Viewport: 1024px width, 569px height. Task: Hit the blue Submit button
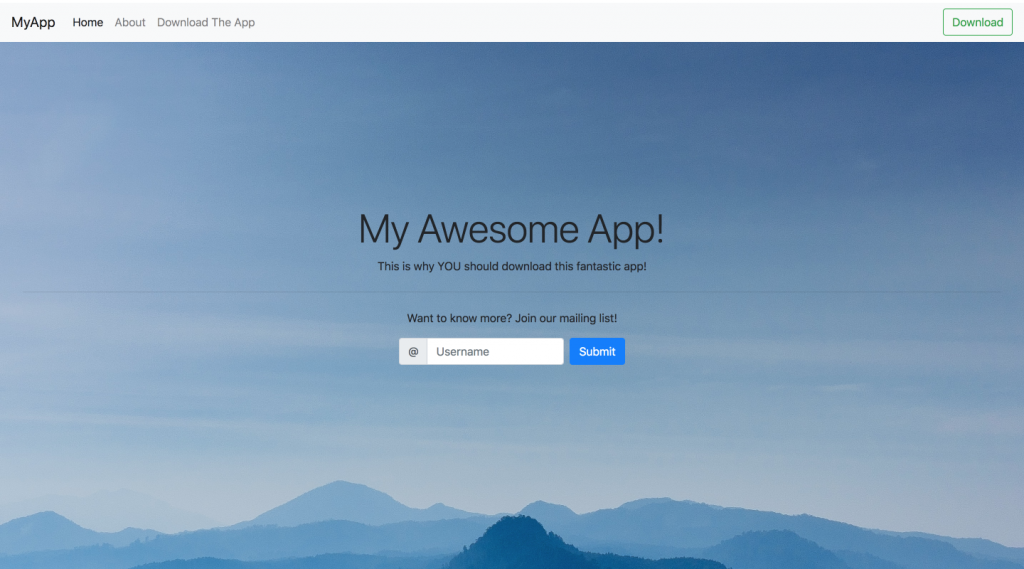click(x=597, y=352)
